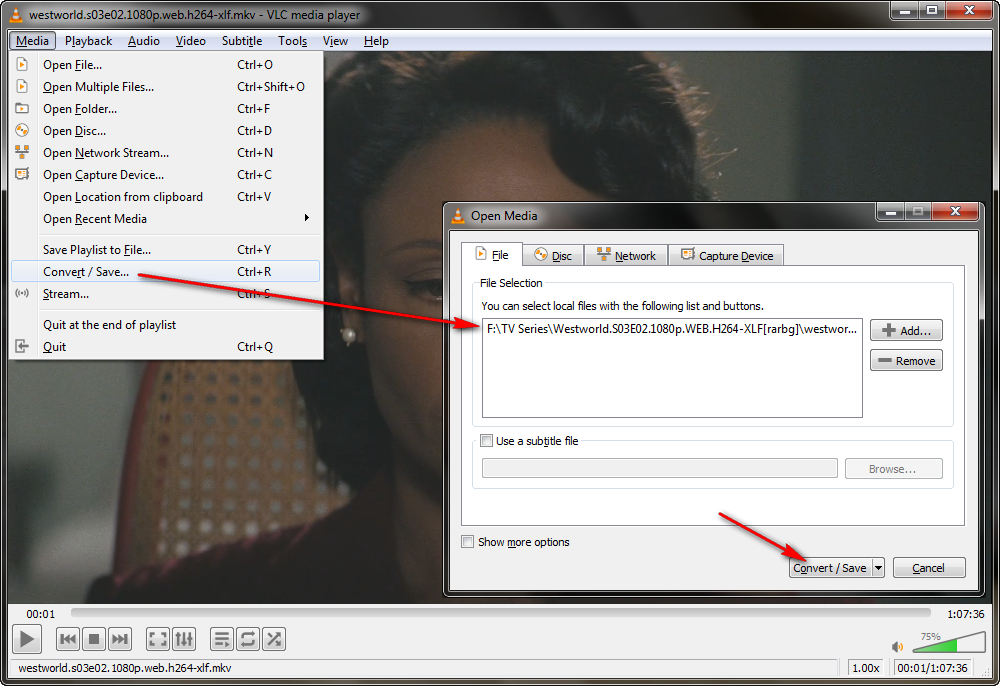
Task: Switch to the Capture Device tab
Action: pos(726,256)
